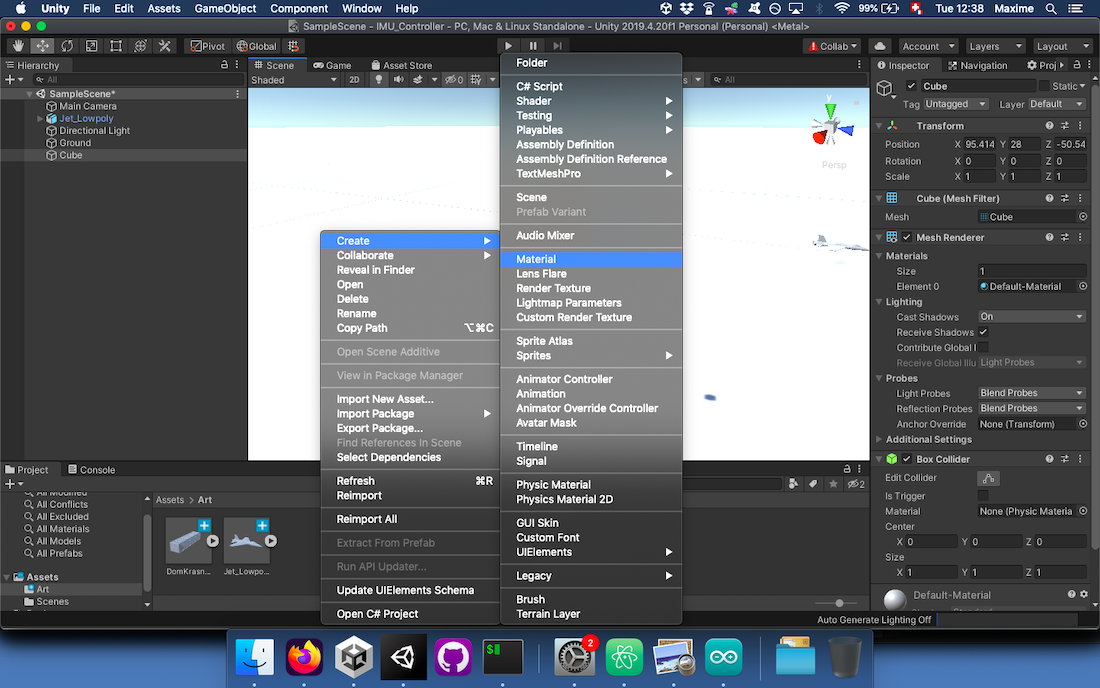Toggle Mesh Renderer enabled checkbox
Viewport: 1100px width, 688px height.
pos(907,237)
